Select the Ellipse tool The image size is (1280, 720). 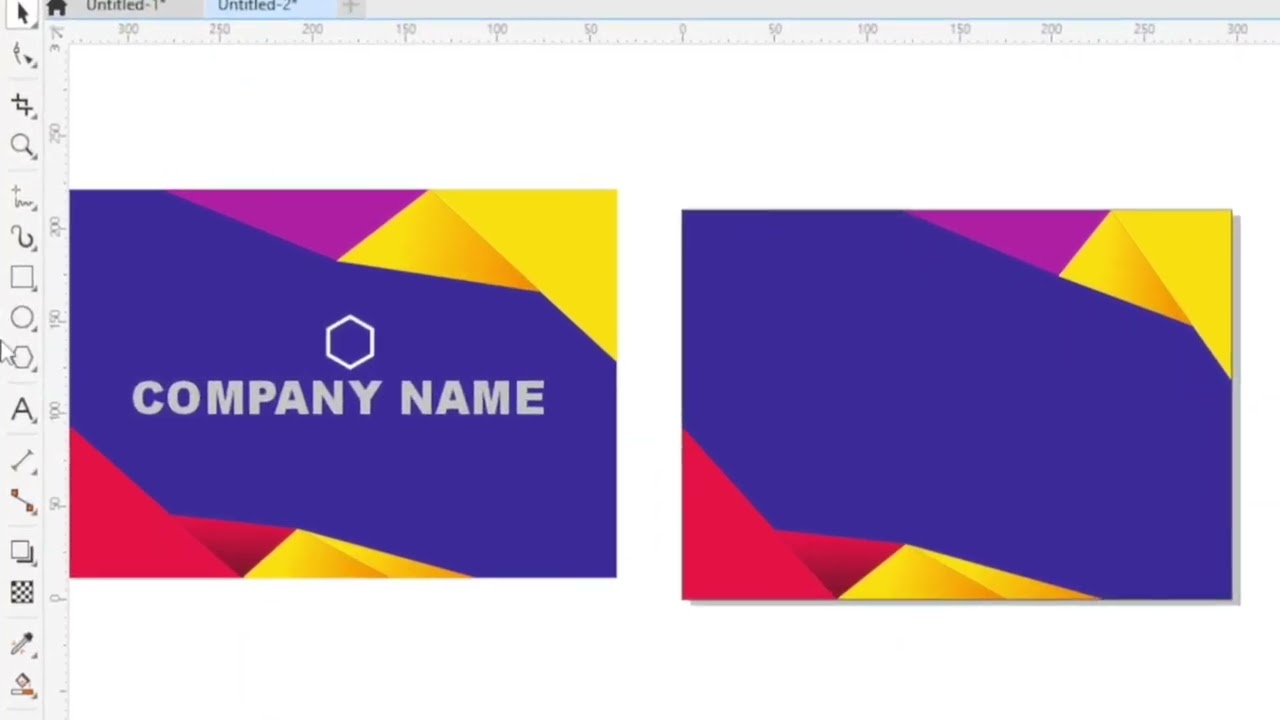tap(22, 318)
